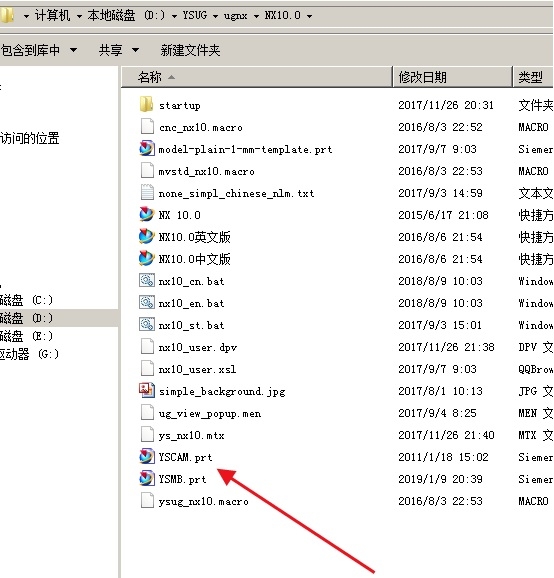Image resolution: width=554 pixels, height=578 pixels.
Task: Go to 计算机 in address breadcrumb
Action: 52,15
